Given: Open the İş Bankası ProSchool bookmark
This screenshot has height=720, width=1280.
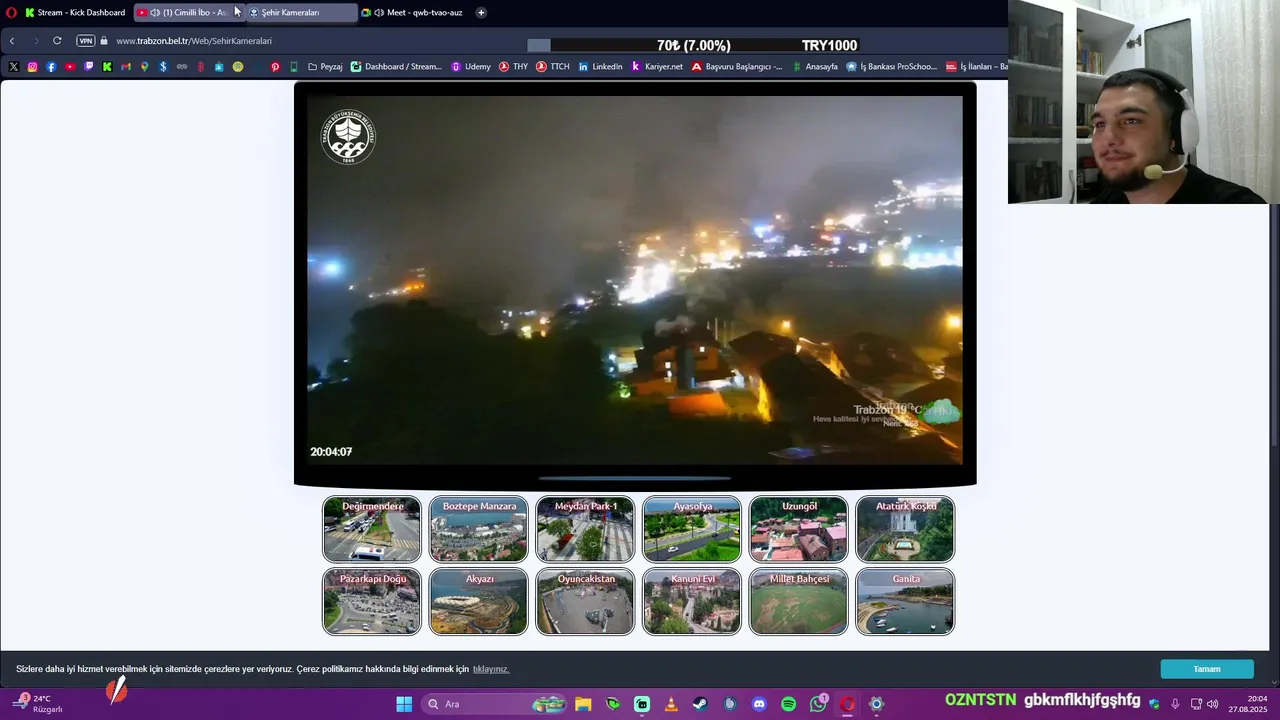Looking at the screenshot, I should tap(892, 67).
